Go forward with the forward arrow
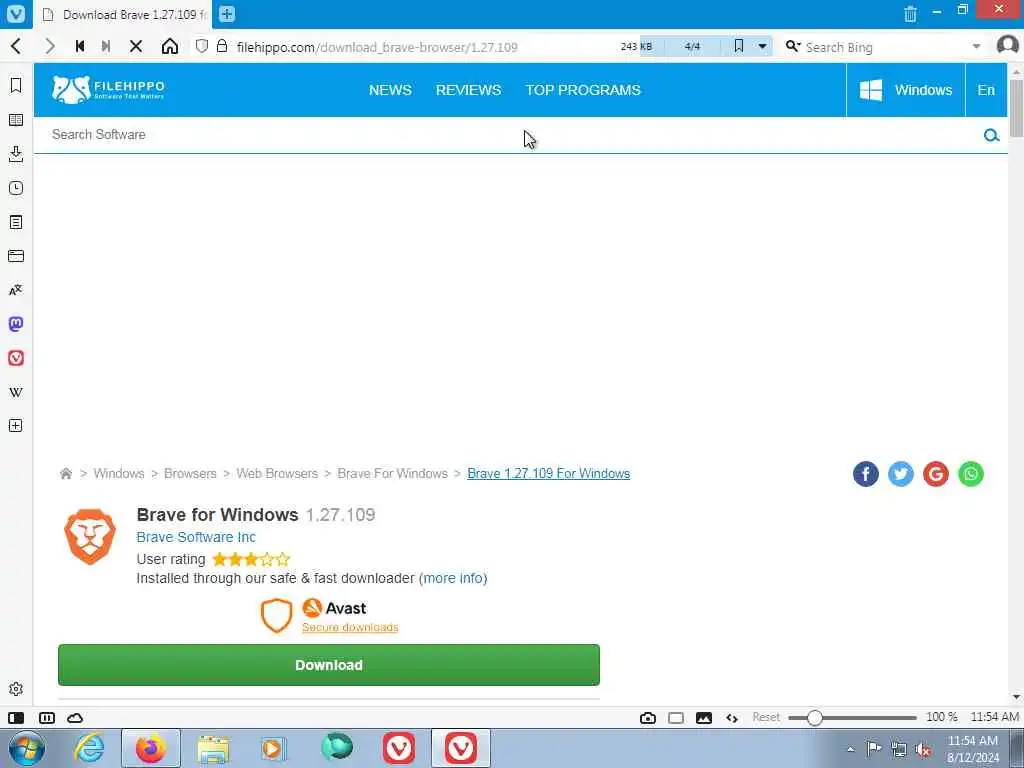This screenshot has width=1024, height=768. (49, 46)
